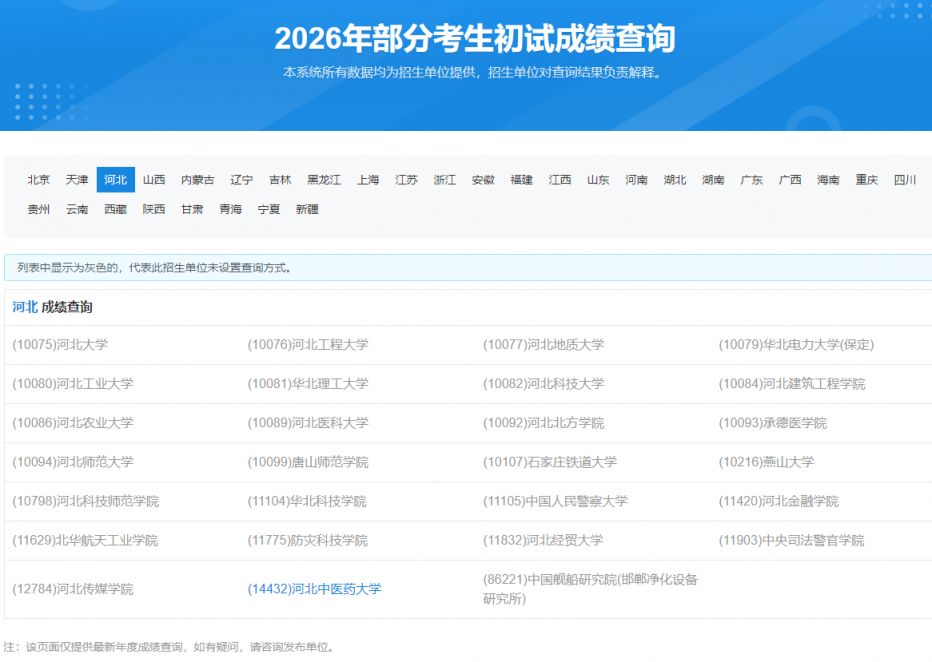The height and width of the screenshot is (662, 932).
Task: Click the (11903)中央司法警官学院 entry
Action: tap(791, 541)
